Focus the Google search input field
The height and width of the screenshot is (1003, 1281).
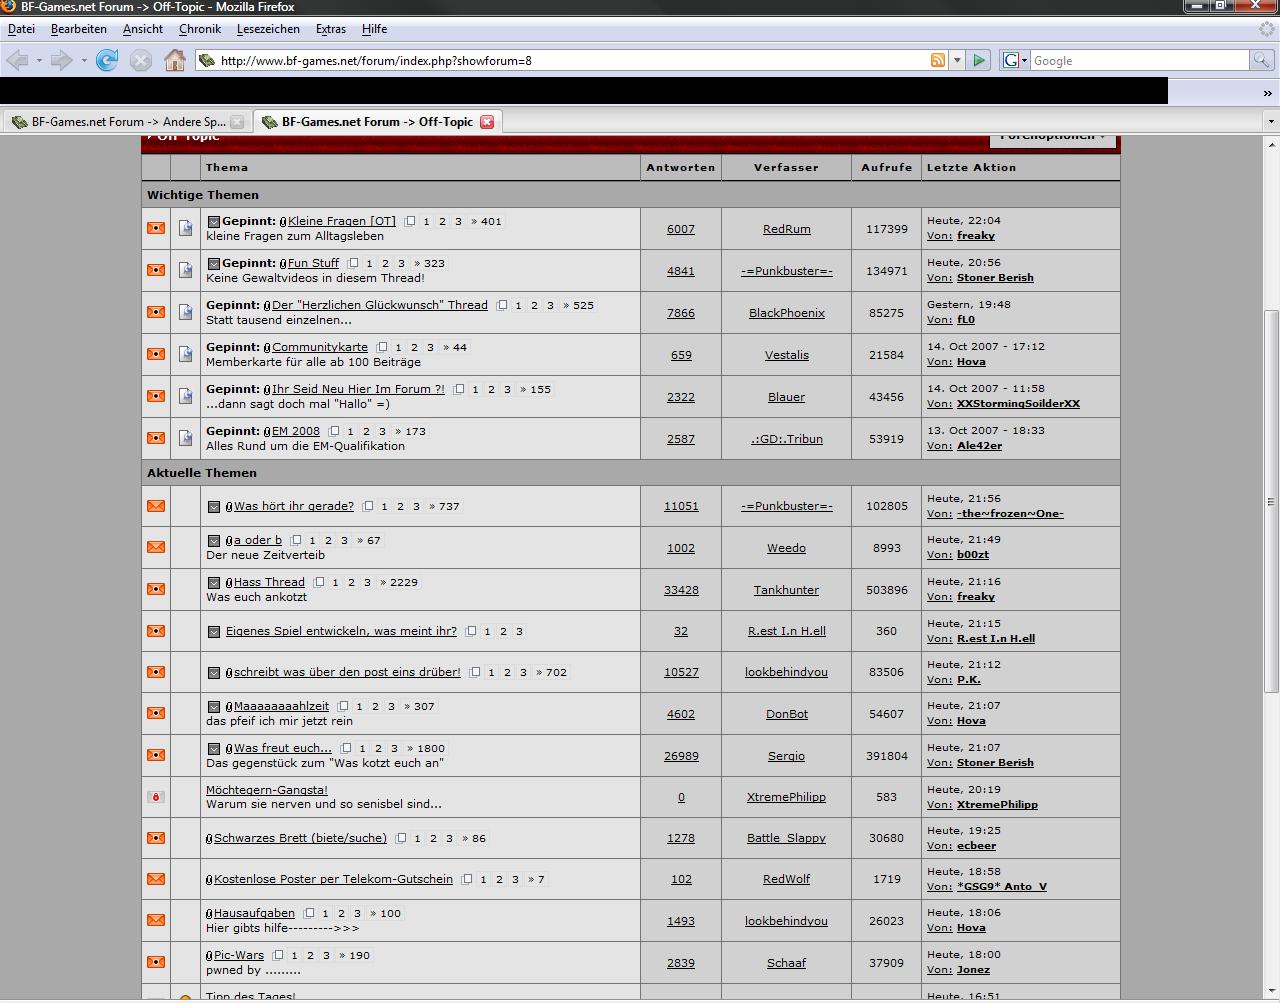[x=1140, y=60]
